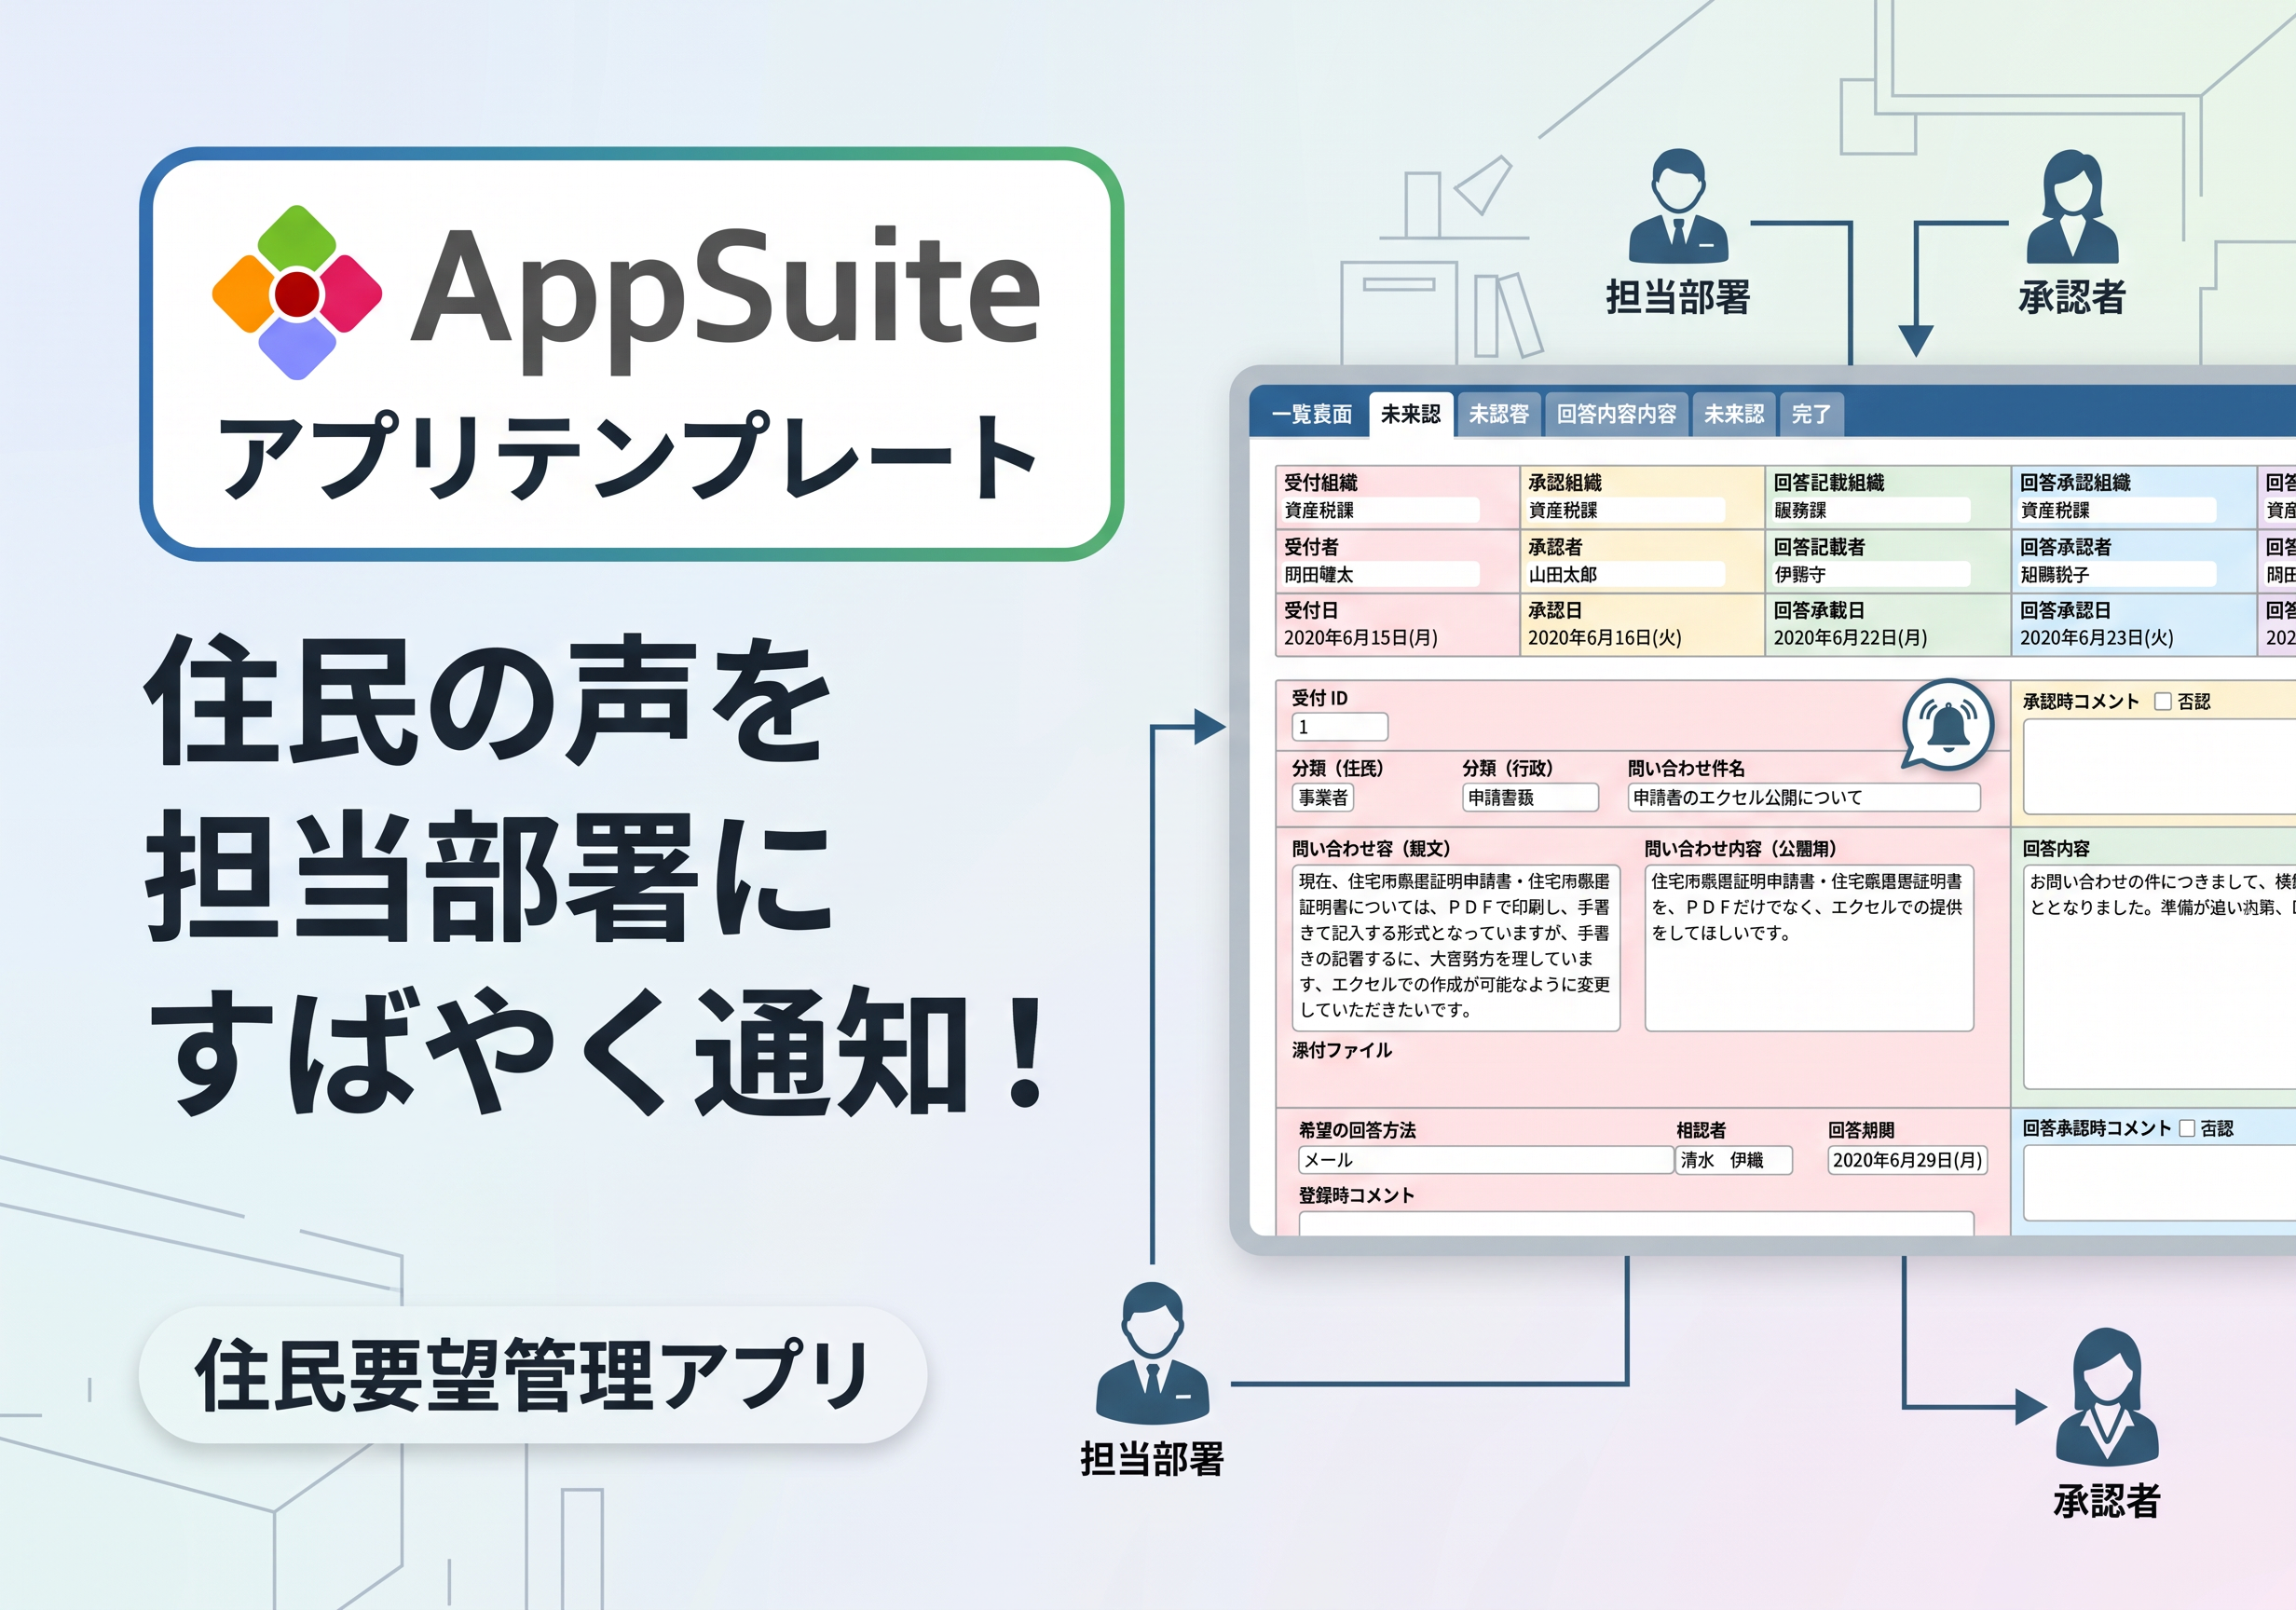Click the 問い合わせ内容（親文） text area
This screenshot has height=1610, width=2296.
coord(1456,948)
